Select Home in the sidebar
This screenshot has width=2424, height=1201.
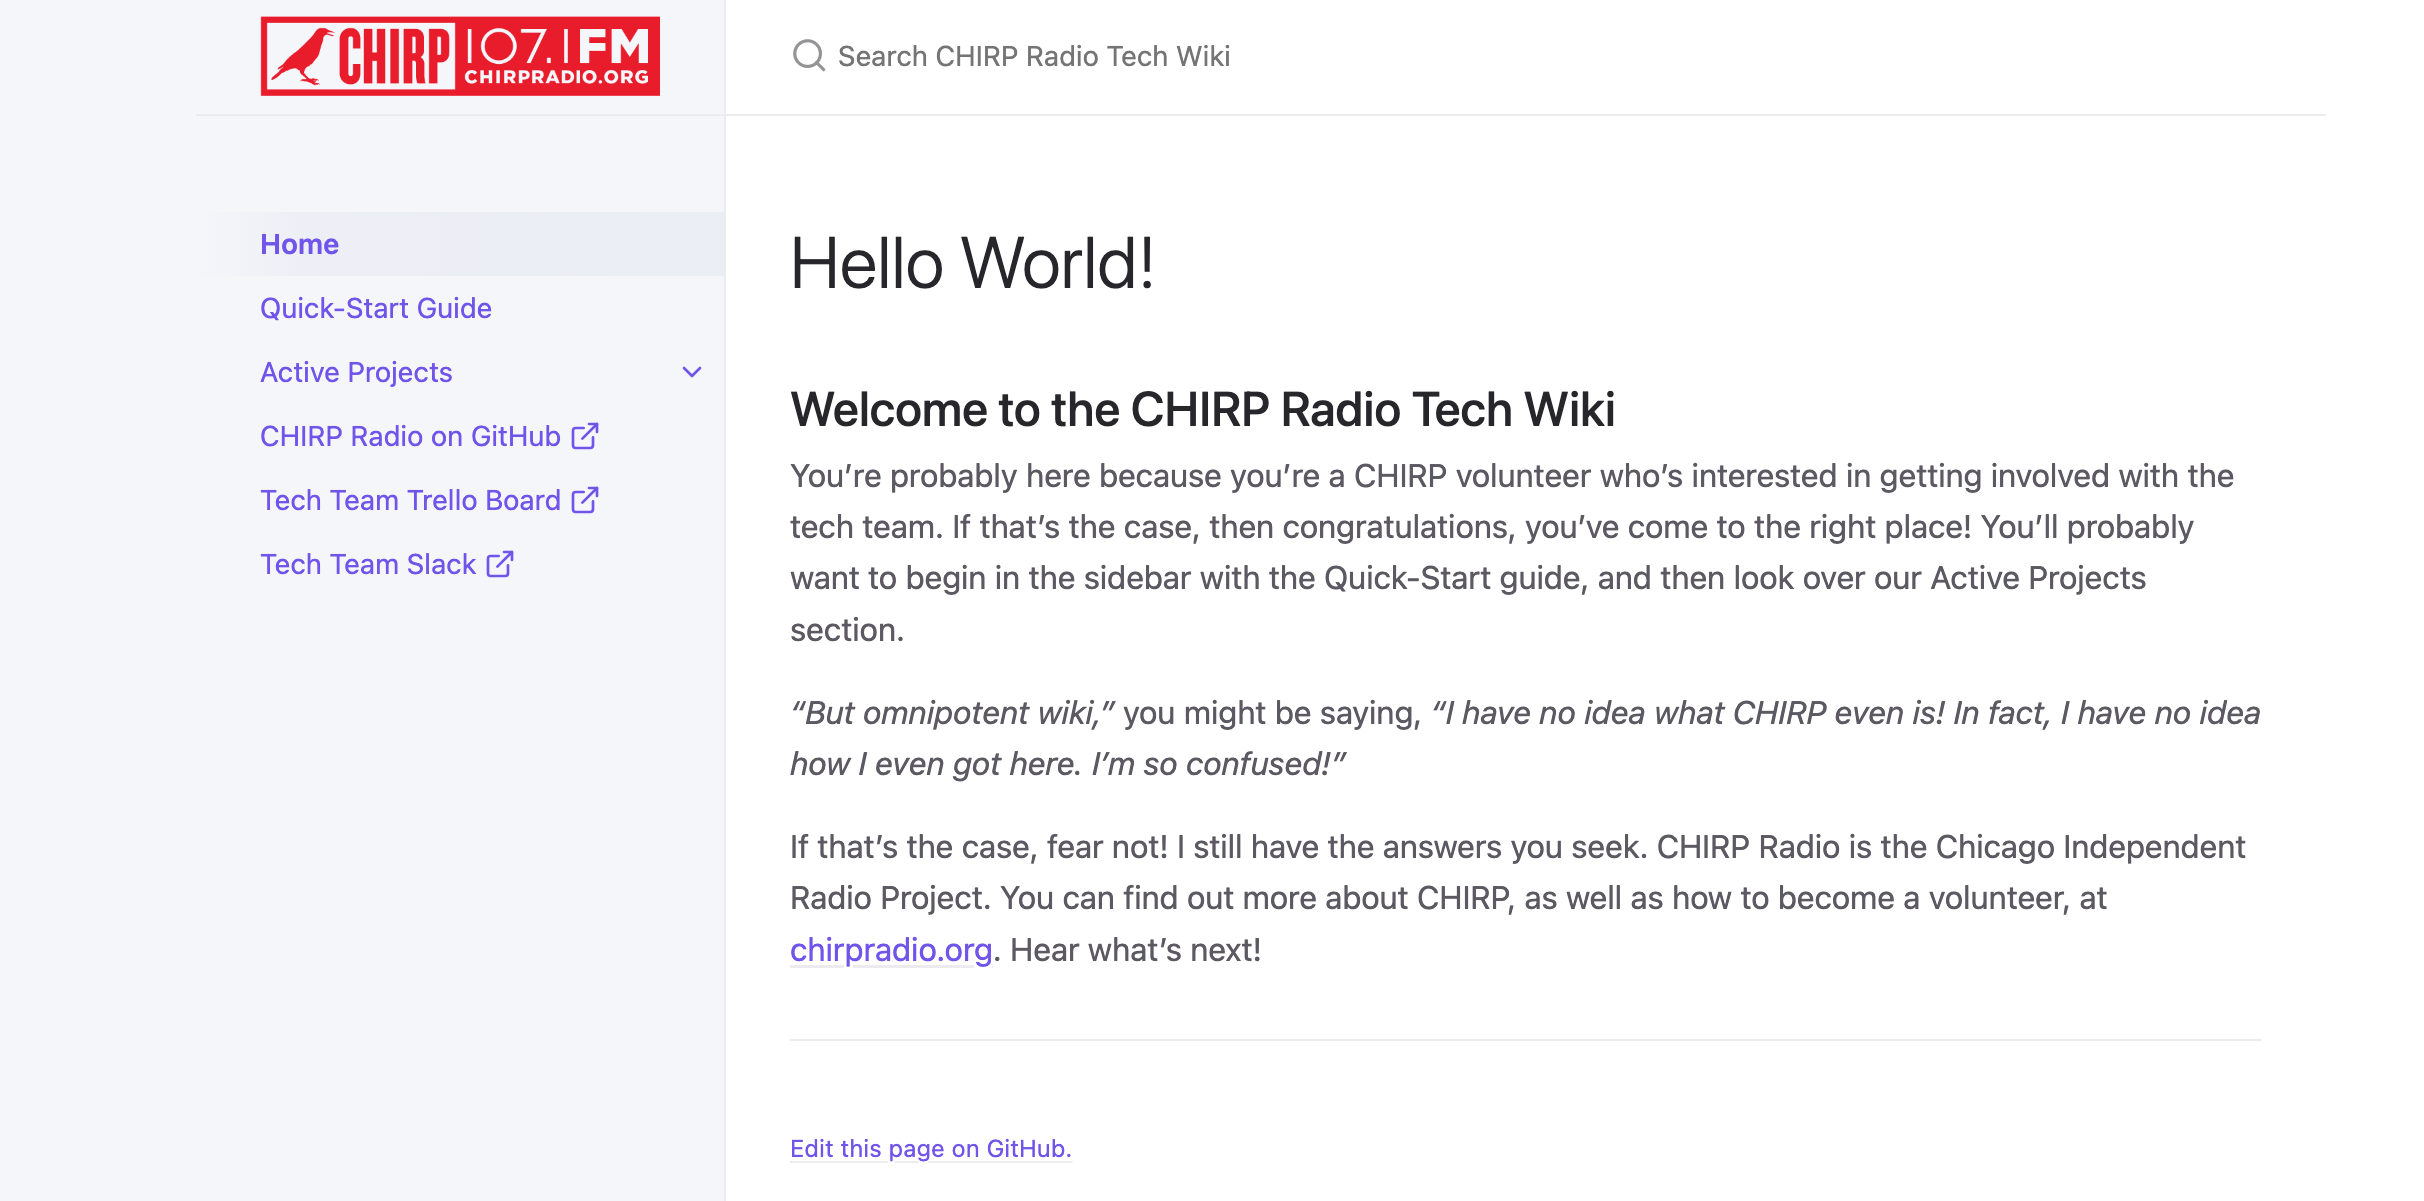tap(299, 243)
